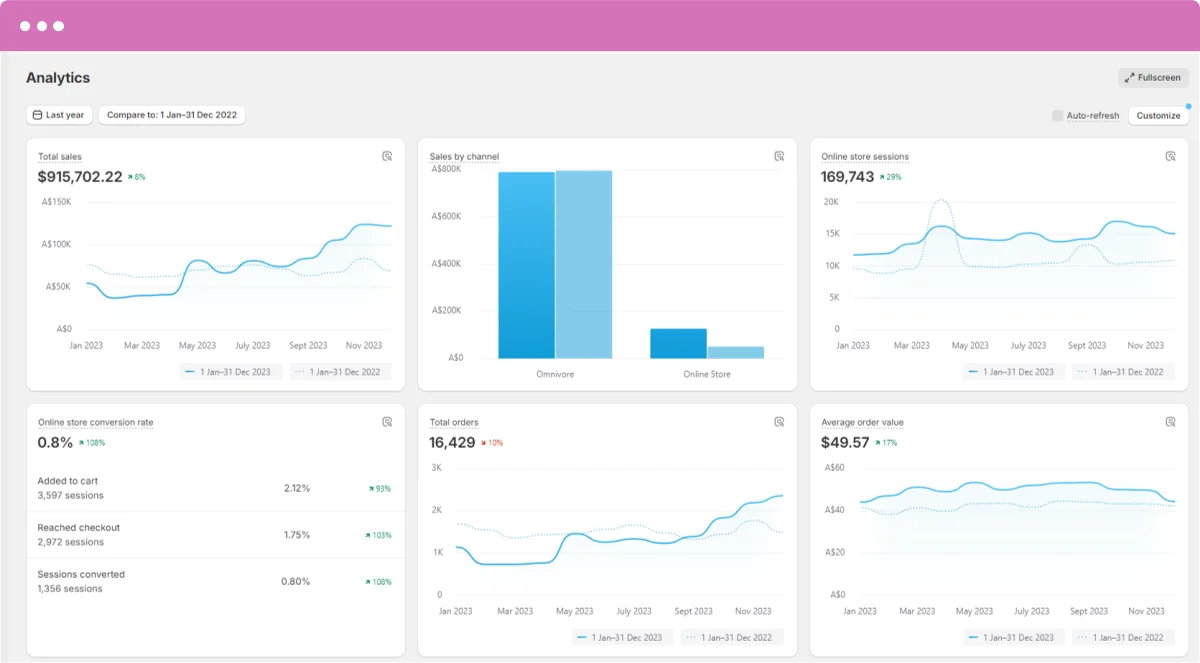Screen dimensions: 1200x663
Task: Hide the 2022 series on Online store sessions
Action: pos(1122,371)
